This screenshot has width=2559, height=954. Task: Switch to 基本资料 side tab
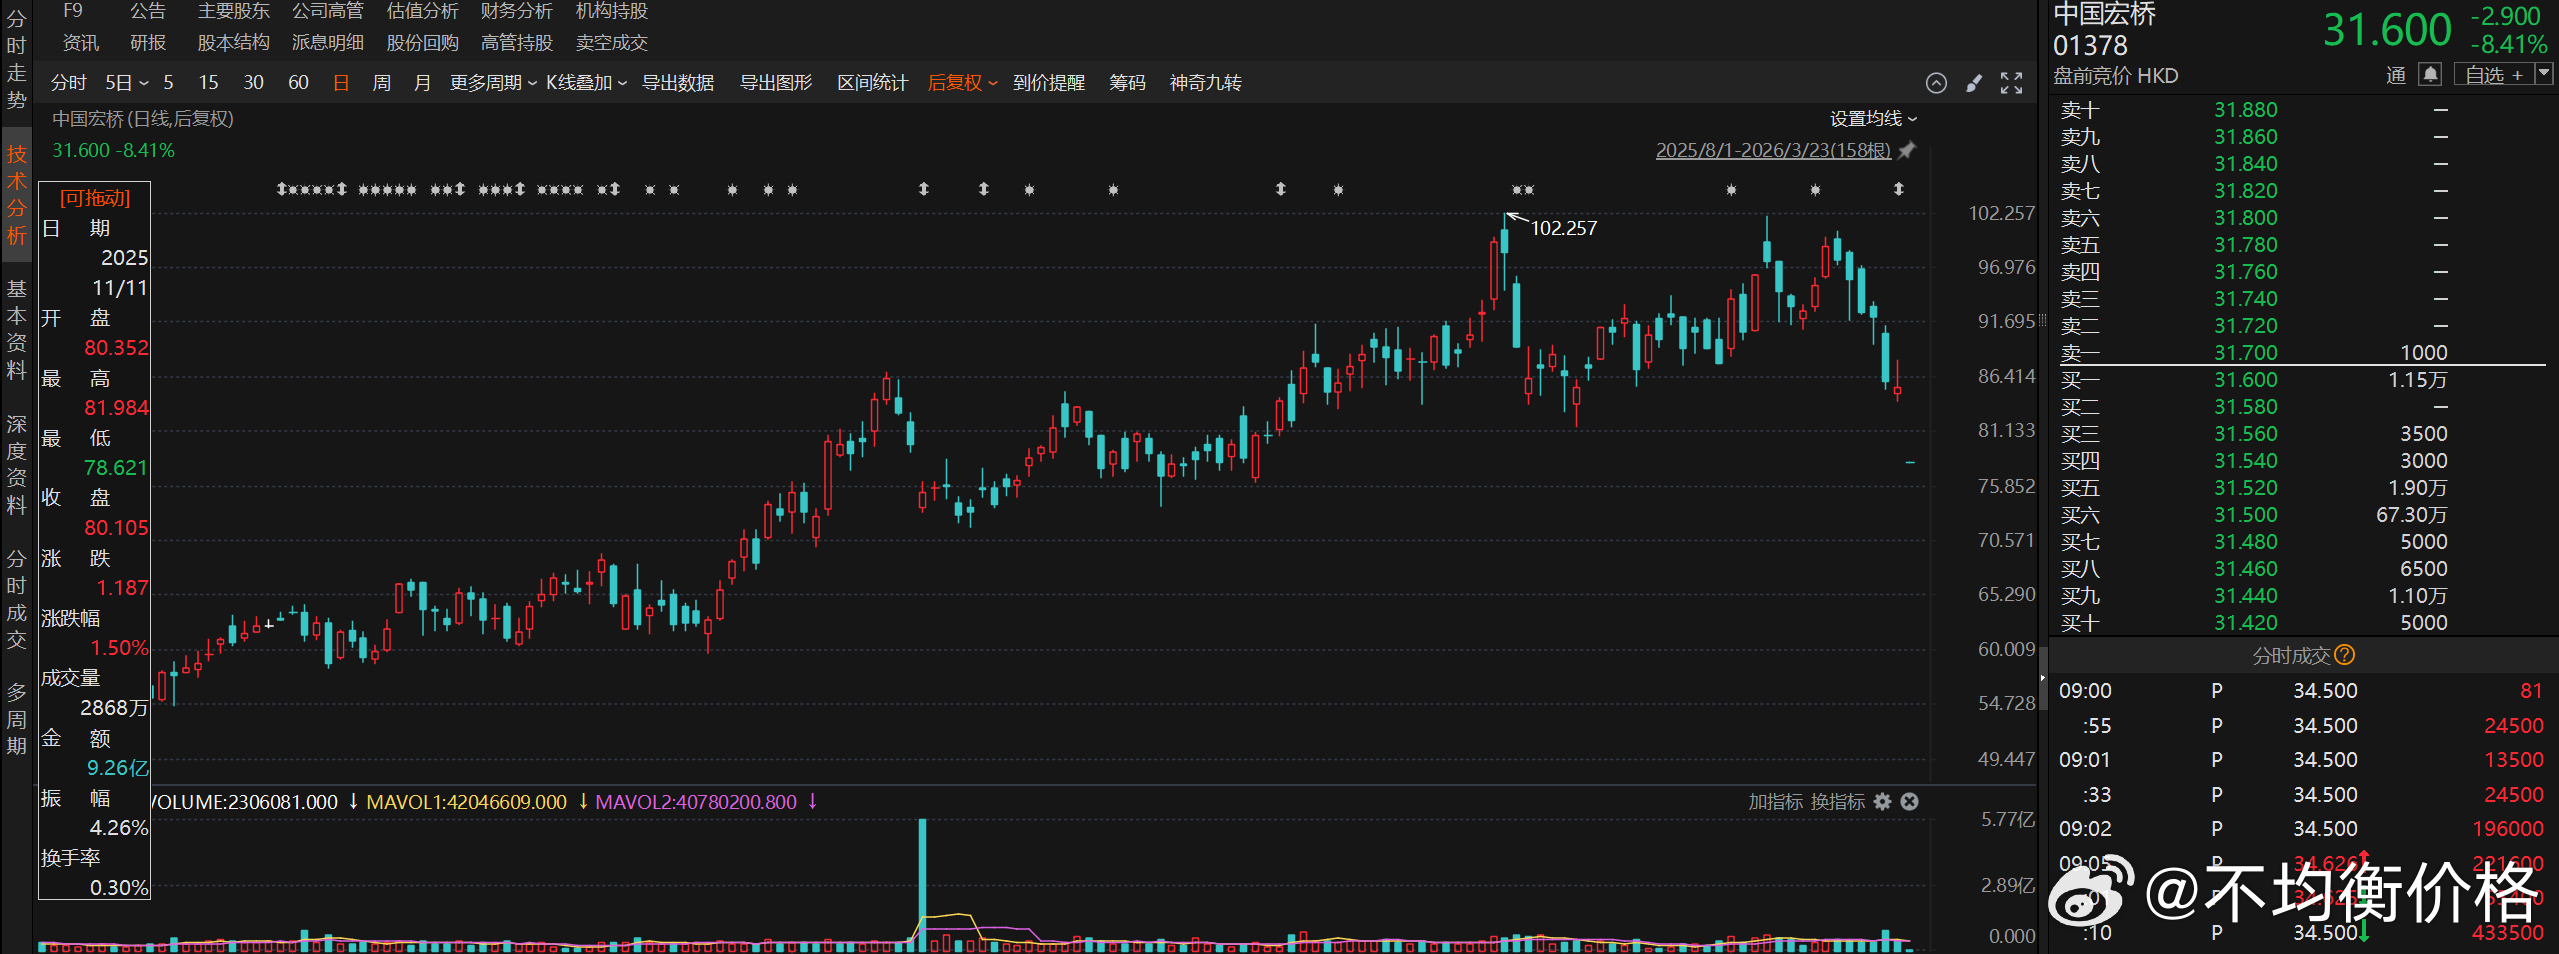16,330
